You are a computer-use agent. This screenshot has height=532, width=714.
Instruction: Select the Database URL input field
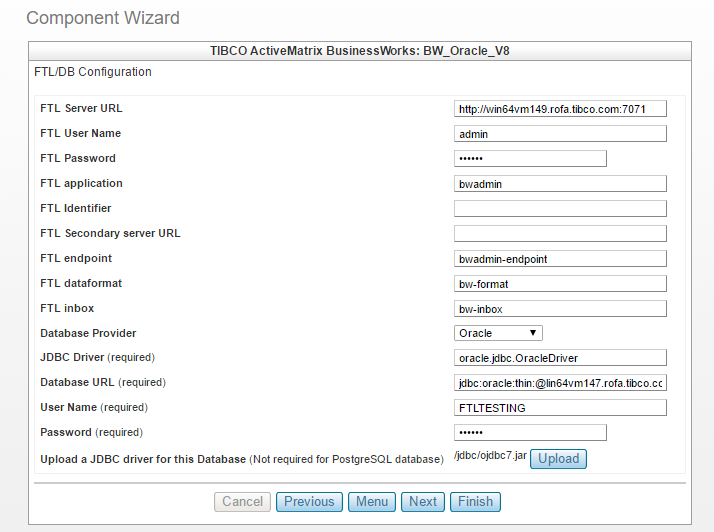pos(560,383)
